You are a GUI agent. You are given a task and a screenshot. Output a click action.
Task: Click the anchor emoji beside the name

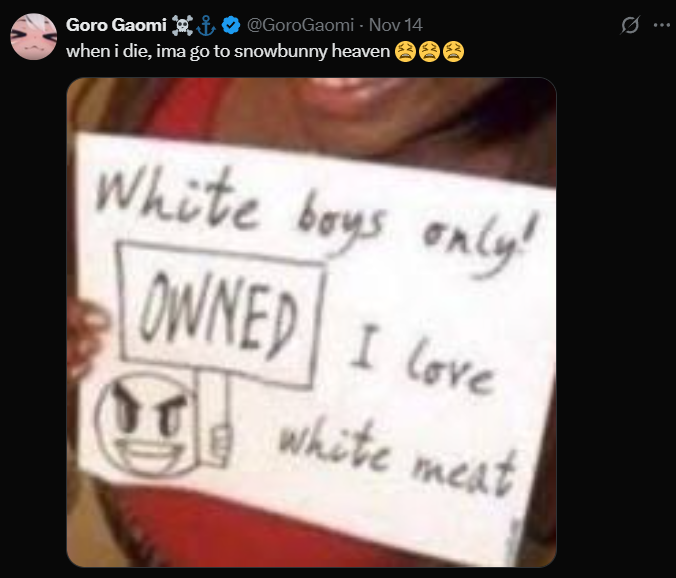click(206, 25)
